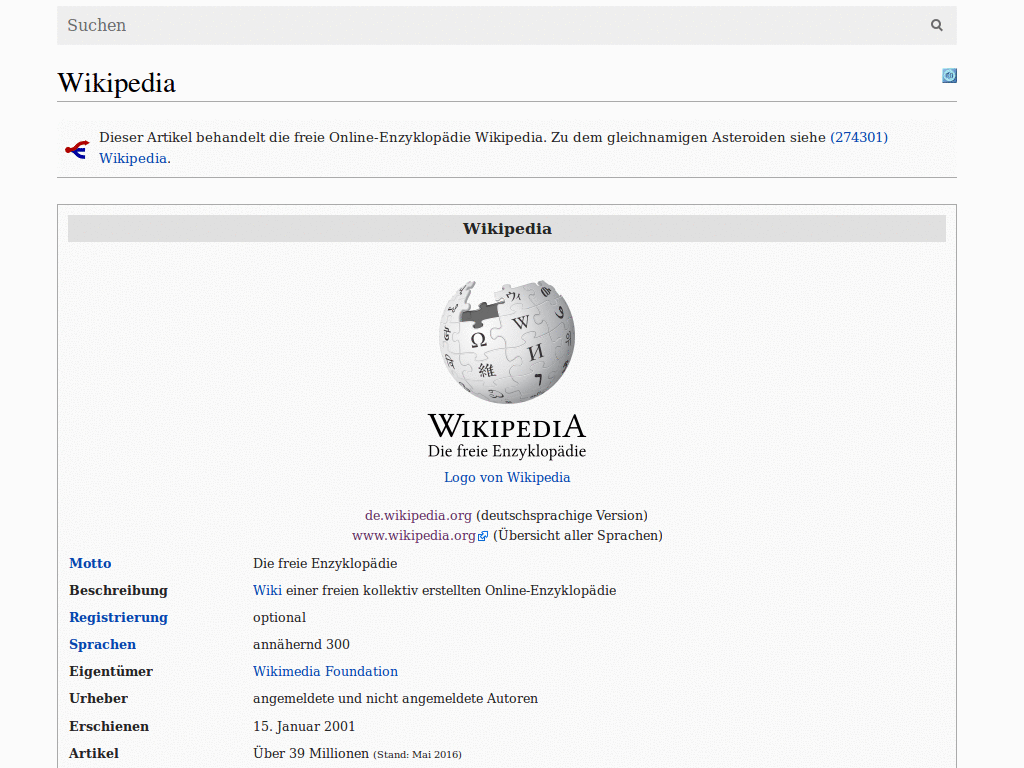Click the spoken-article icon beside the page title

click(950, 76)
